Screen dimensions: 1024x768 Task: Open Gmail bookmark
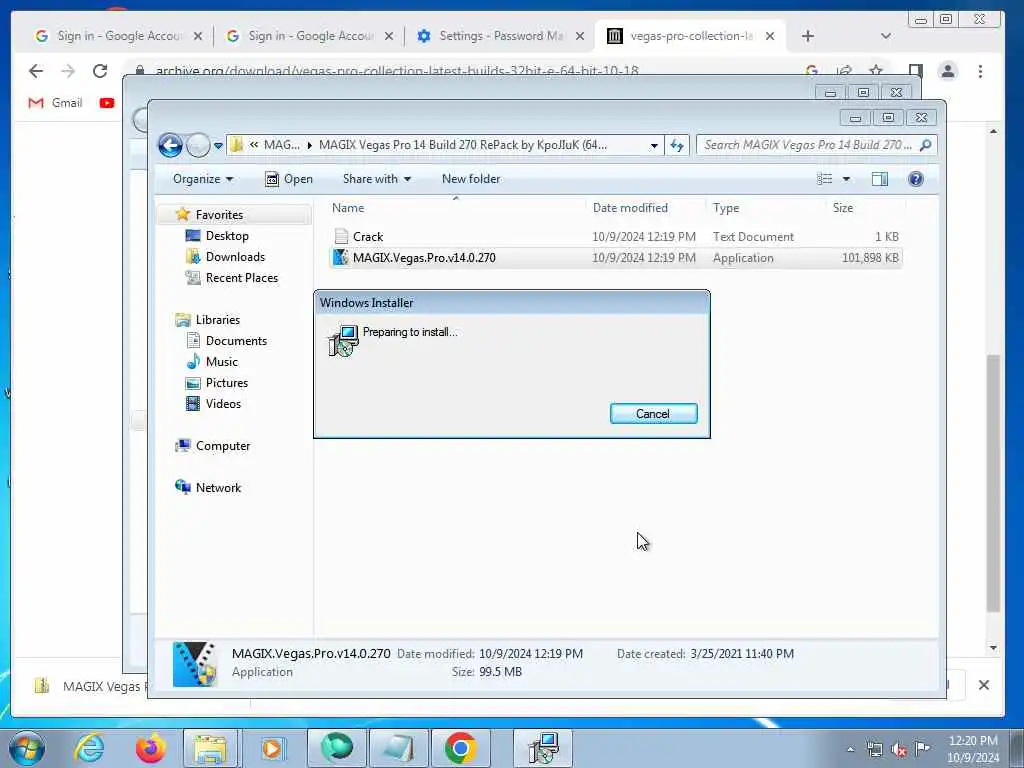click(x=56, y=103)
